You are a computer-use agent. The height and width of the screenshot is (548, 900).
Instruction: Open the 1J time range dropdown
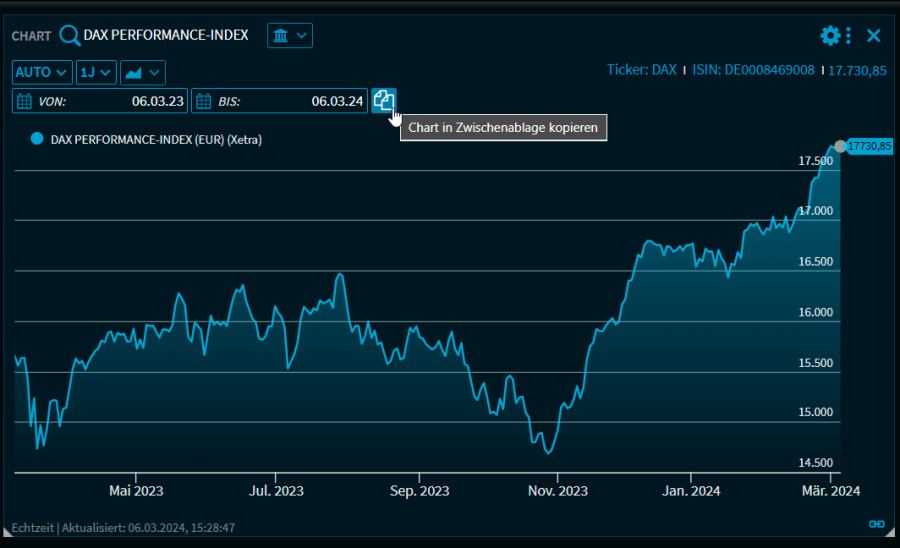tap(96, 72)
